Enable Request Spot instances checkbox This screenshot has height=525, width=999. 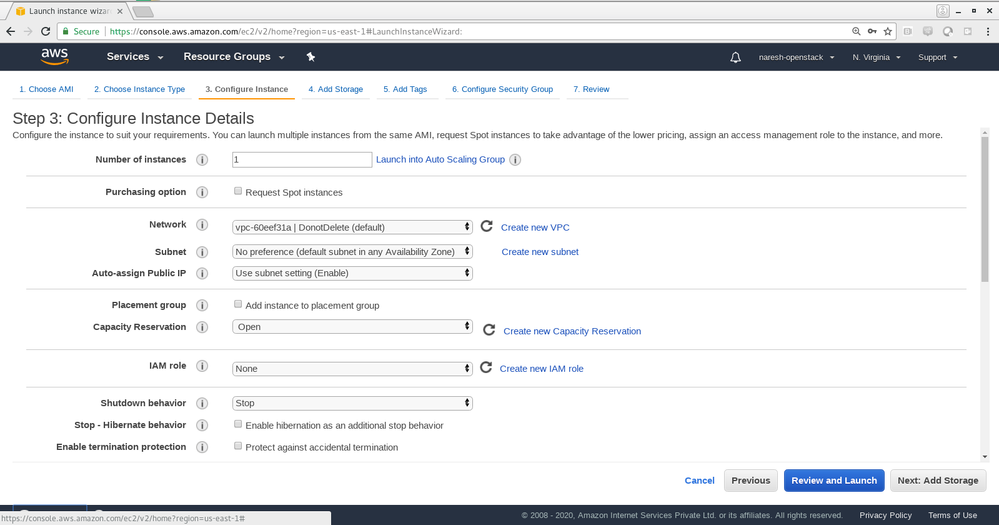coord(238,191)
